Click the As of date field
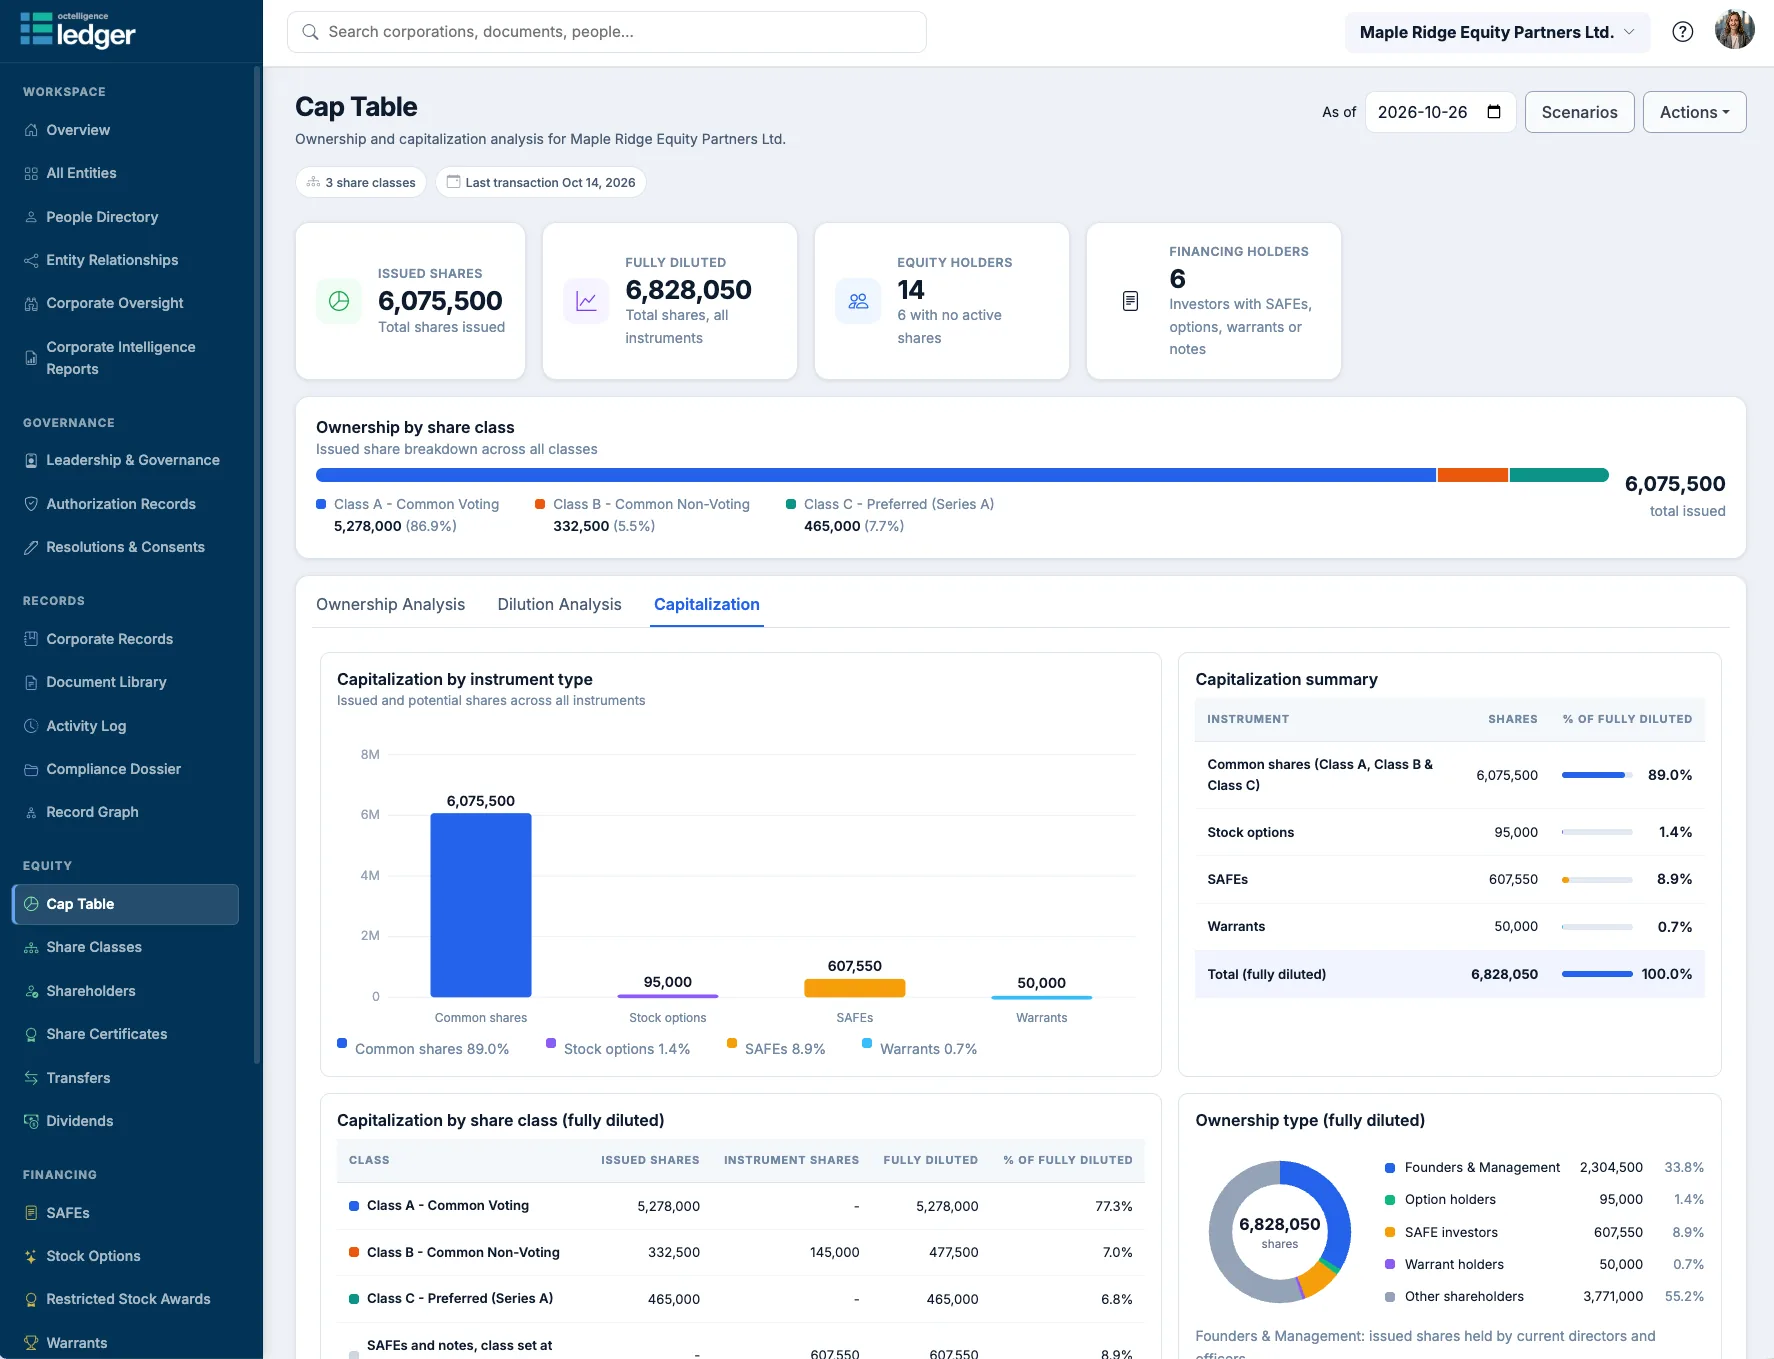The height and width of the screenshot is (1359, 1774). 1440,112
